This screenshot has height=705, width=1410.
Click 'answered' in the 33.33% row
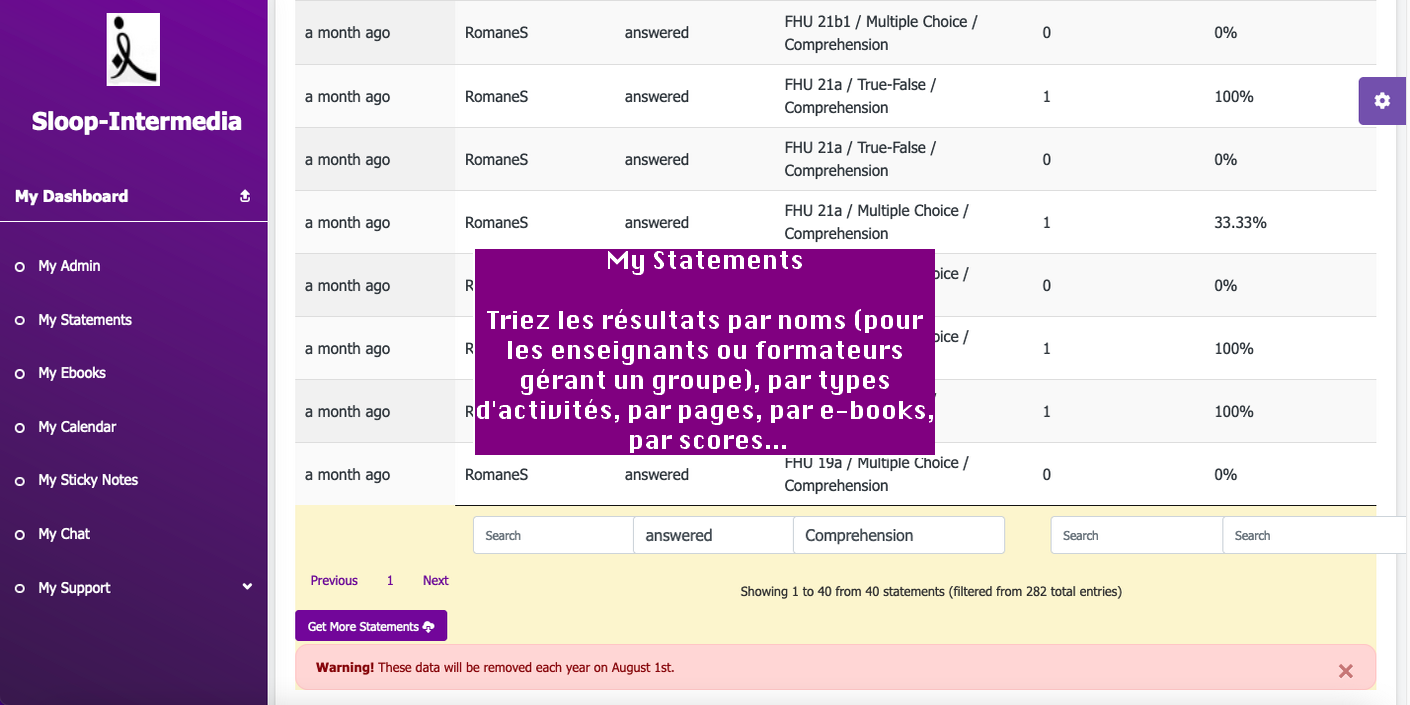[x=657, y=223]
